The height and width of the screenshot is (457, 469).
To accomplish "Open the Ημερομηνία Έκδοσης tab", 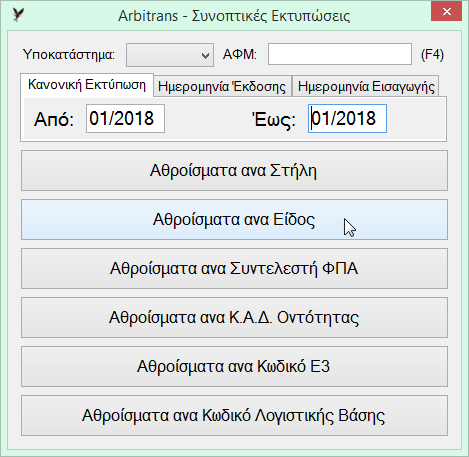I will [222, 86].
